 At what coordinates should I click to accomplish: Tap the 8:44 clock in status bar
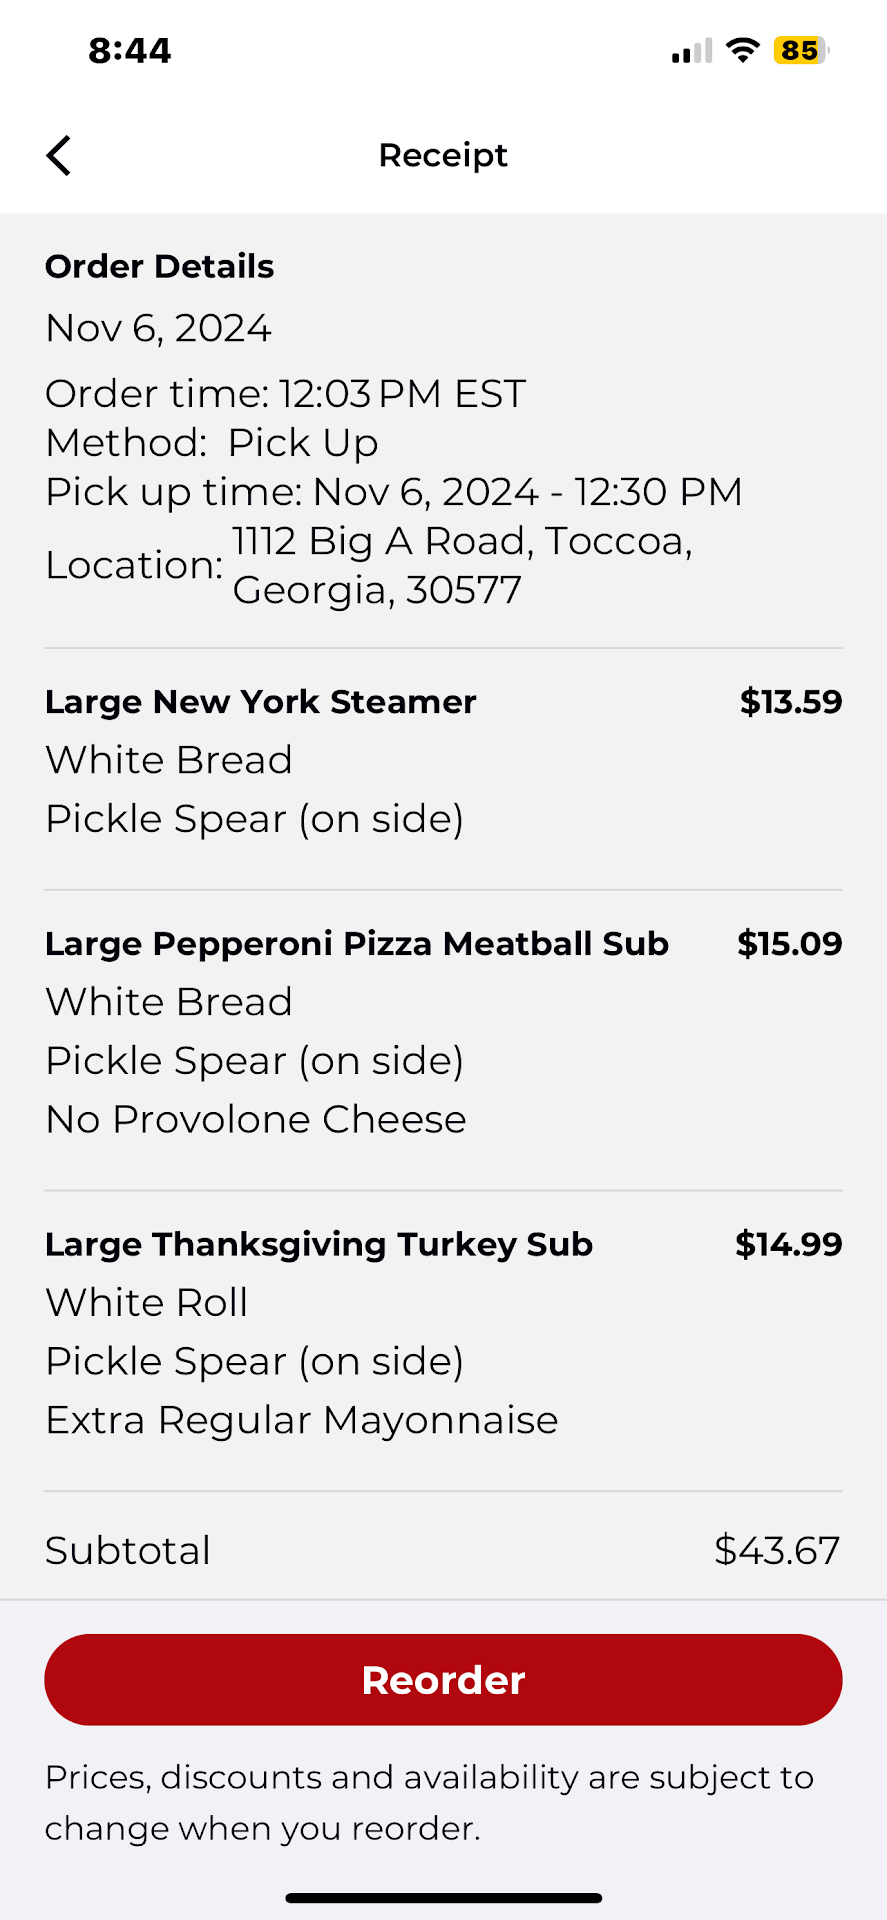click(130, 50)
